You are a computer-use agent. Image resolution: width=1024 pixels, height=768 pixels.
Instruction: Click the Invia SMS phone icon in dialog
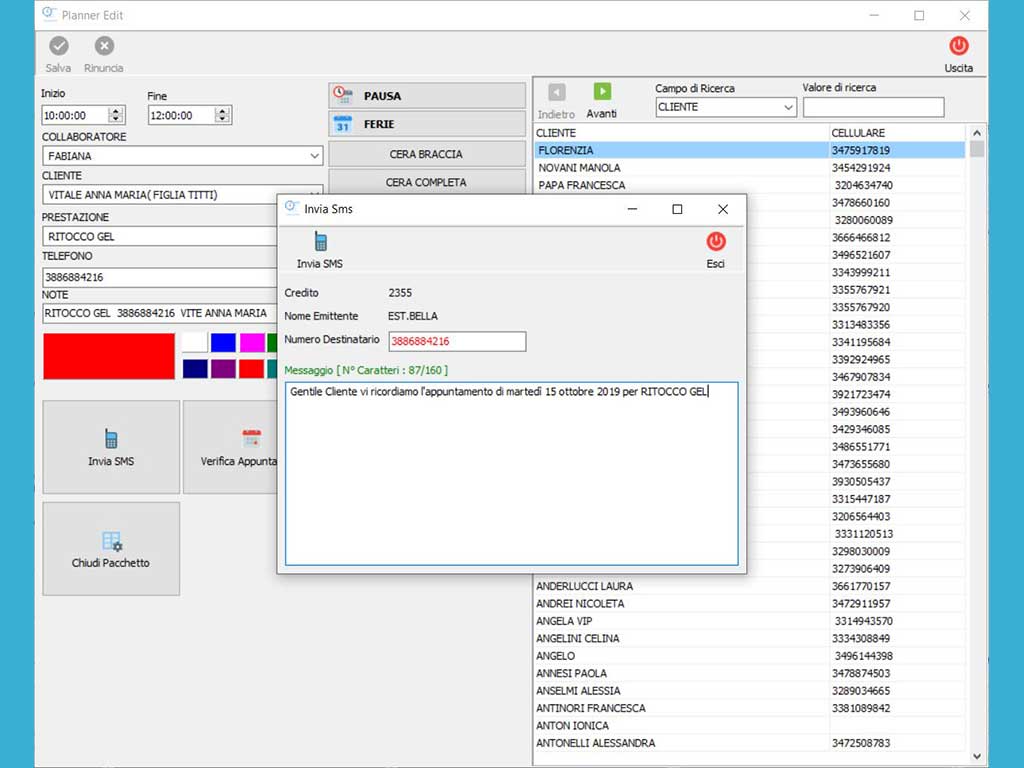320,241
